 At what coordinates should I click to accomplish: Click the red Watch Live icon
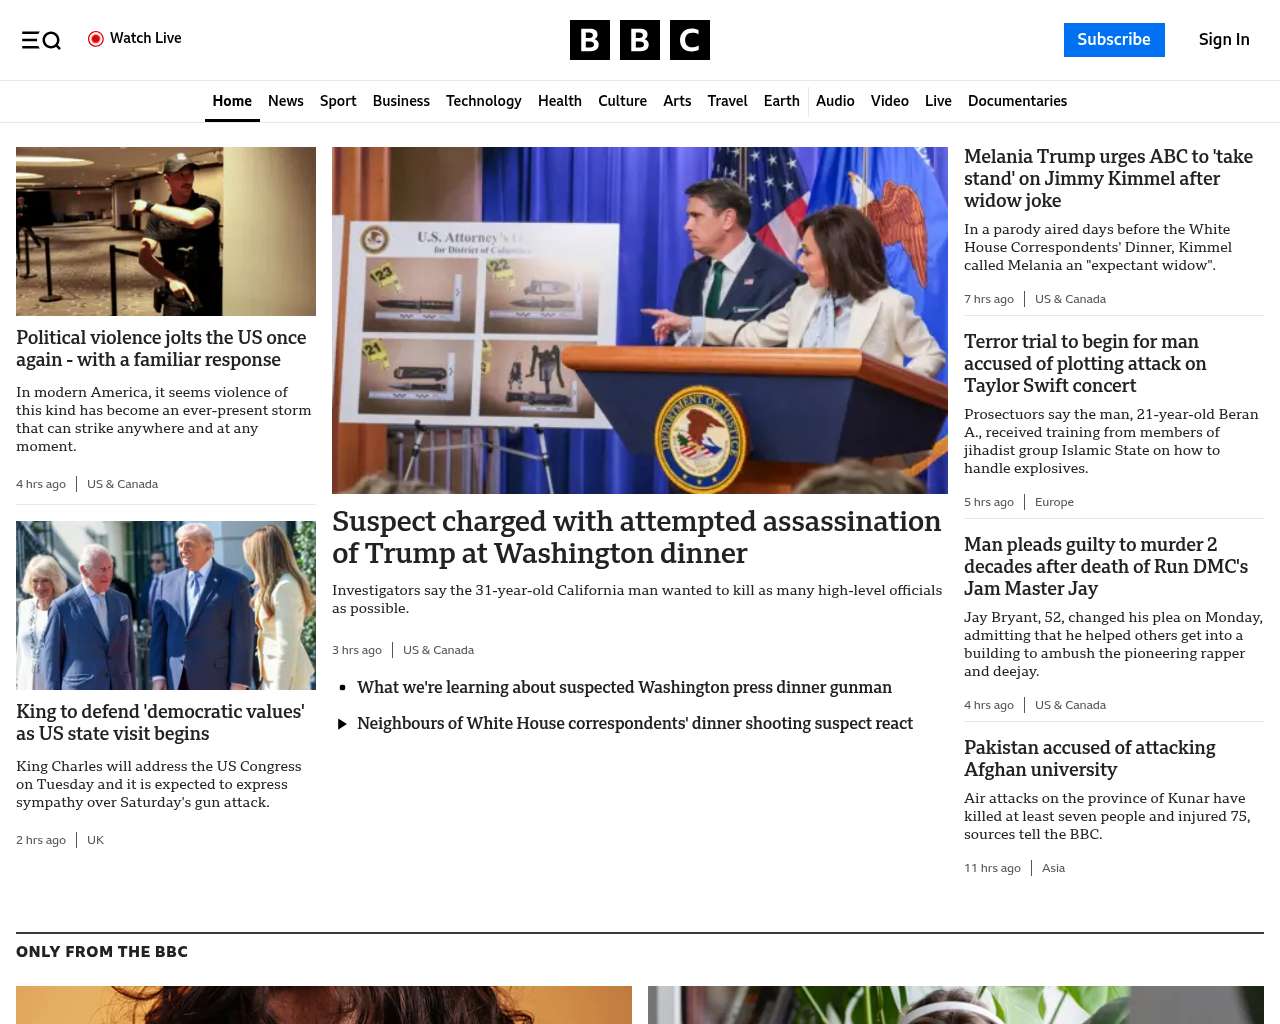(x=96, y=39)
